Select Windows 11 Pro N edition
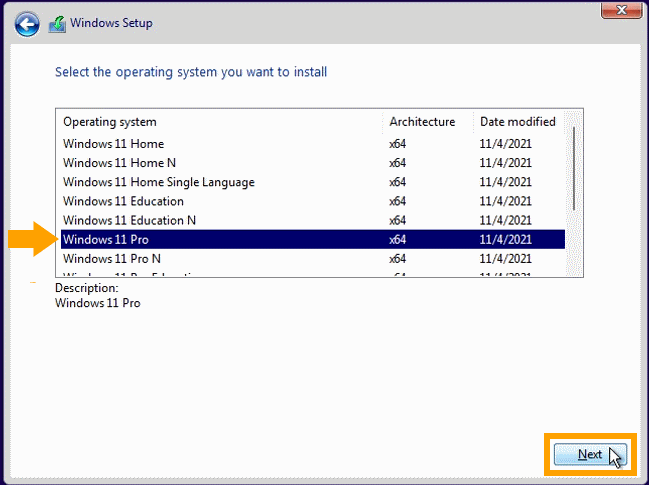 click(313, 259)
